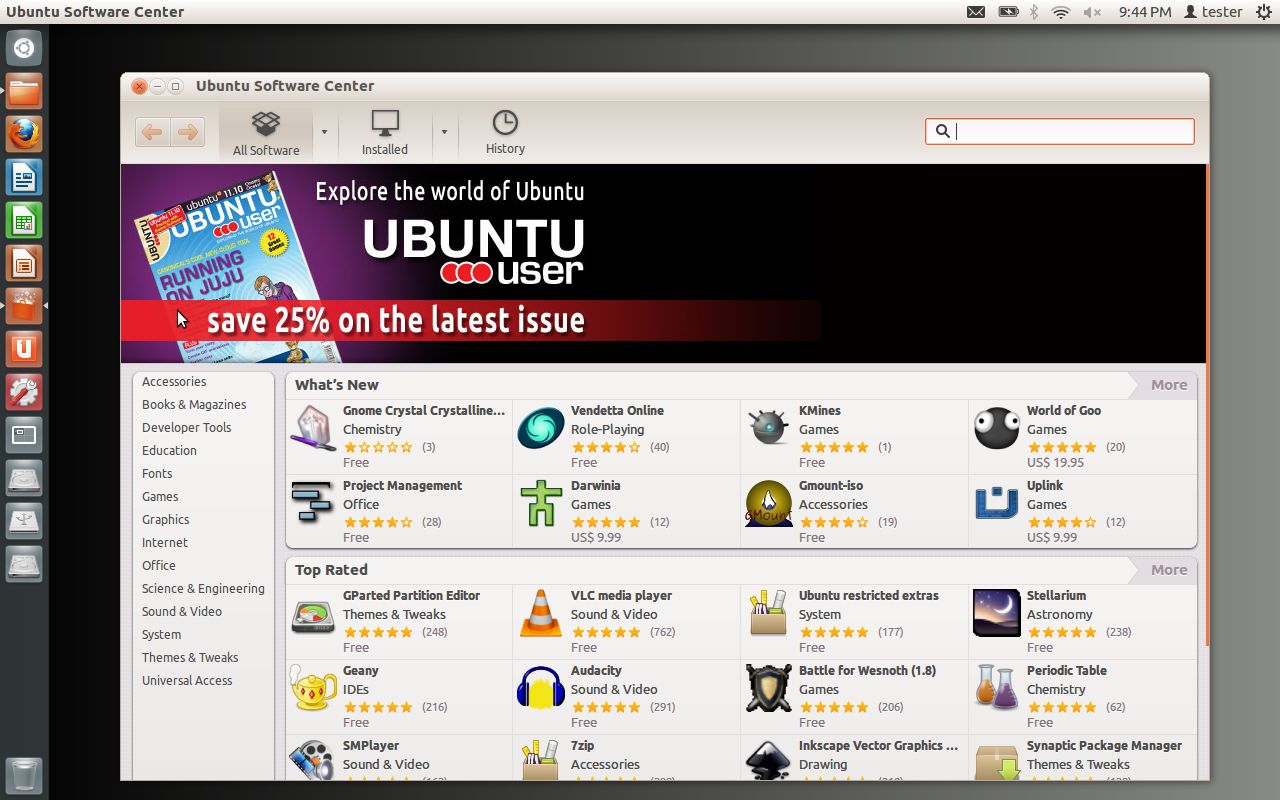The height and width of the screenshot is (800, 1280).
Task: Open the Vendetta Online app icon
Action: pos(541,429)
